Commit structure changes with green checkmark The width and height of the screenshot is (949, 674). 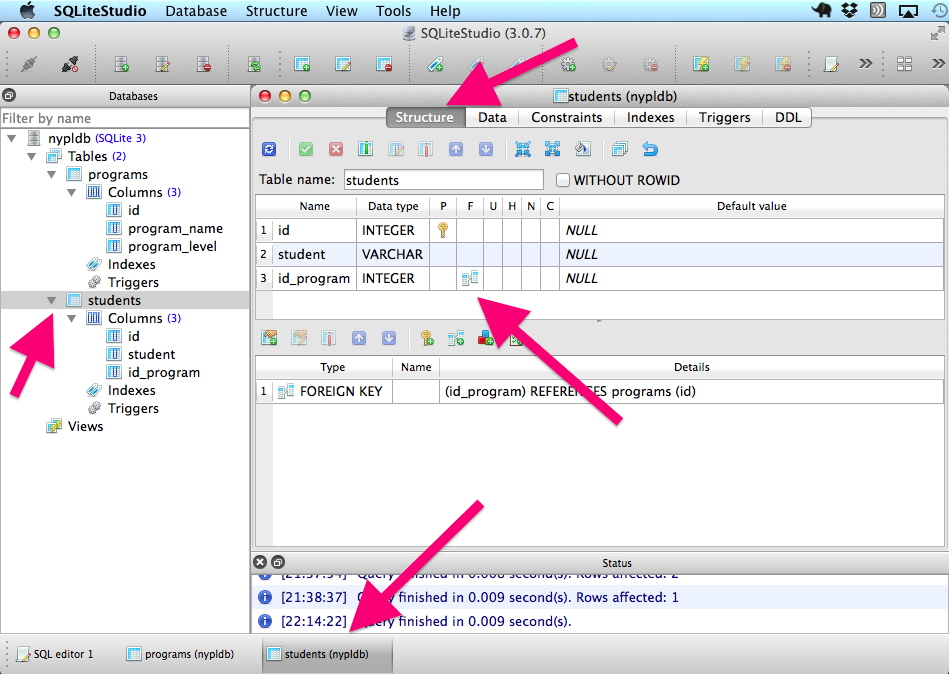(x=306, y=149)
